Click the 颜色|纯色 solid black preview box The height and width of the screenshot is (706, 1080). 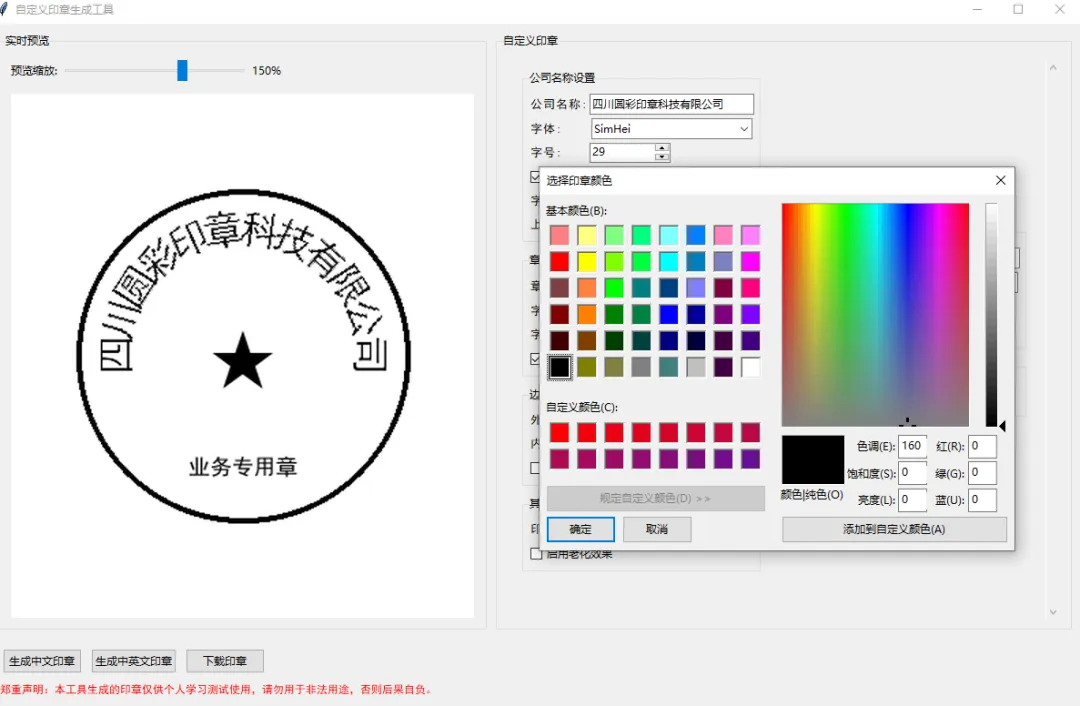[813, 459]
